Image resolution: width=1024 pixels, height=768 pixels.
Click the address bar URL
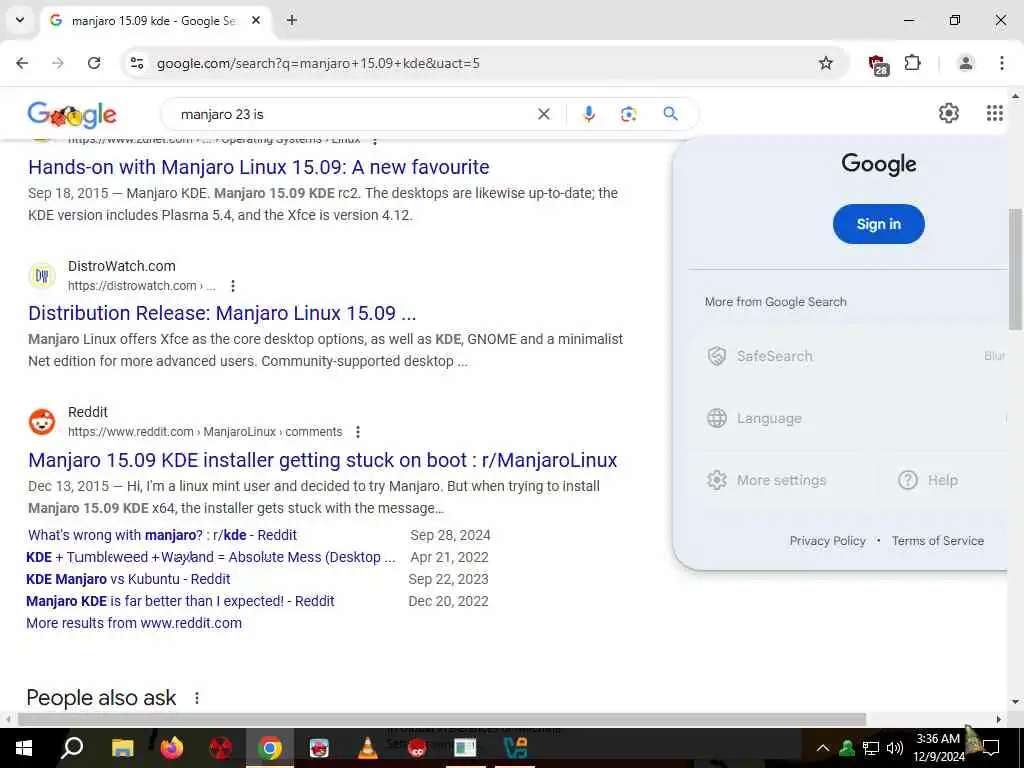point(318,63)
